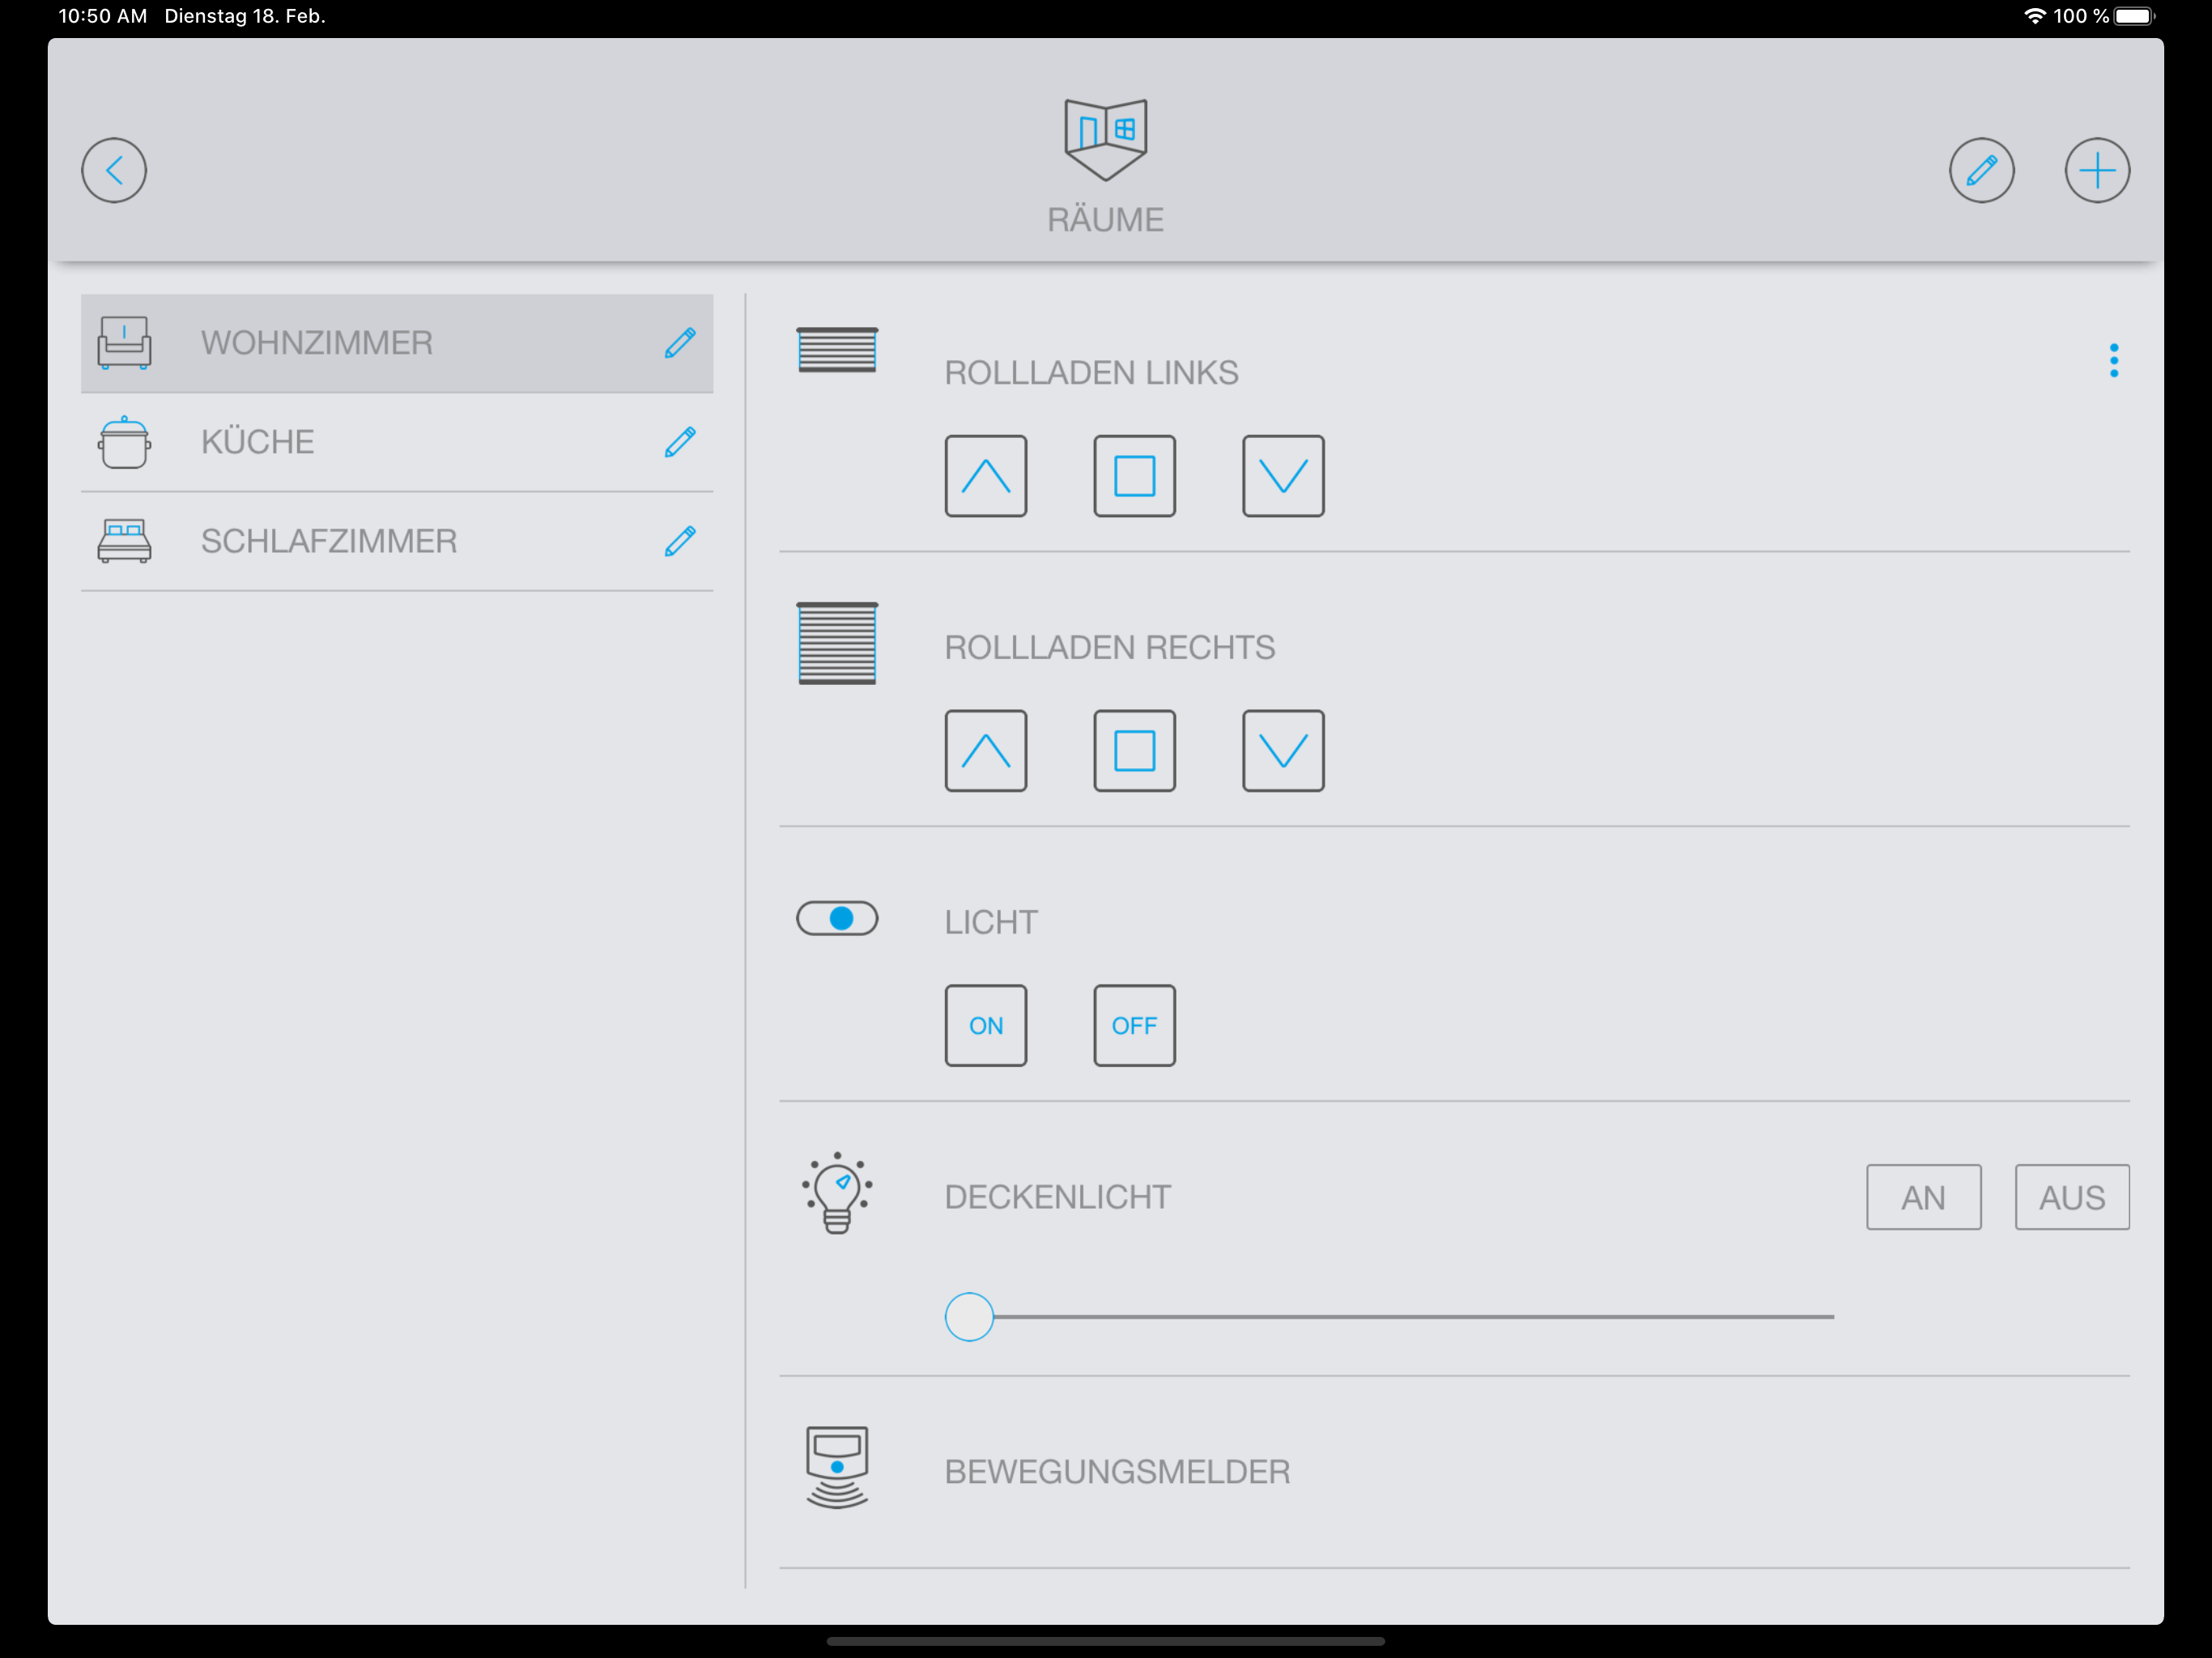Click the Wohnzimmer armchair icon
This screenshot has width=2212, height=1658.
124,343
